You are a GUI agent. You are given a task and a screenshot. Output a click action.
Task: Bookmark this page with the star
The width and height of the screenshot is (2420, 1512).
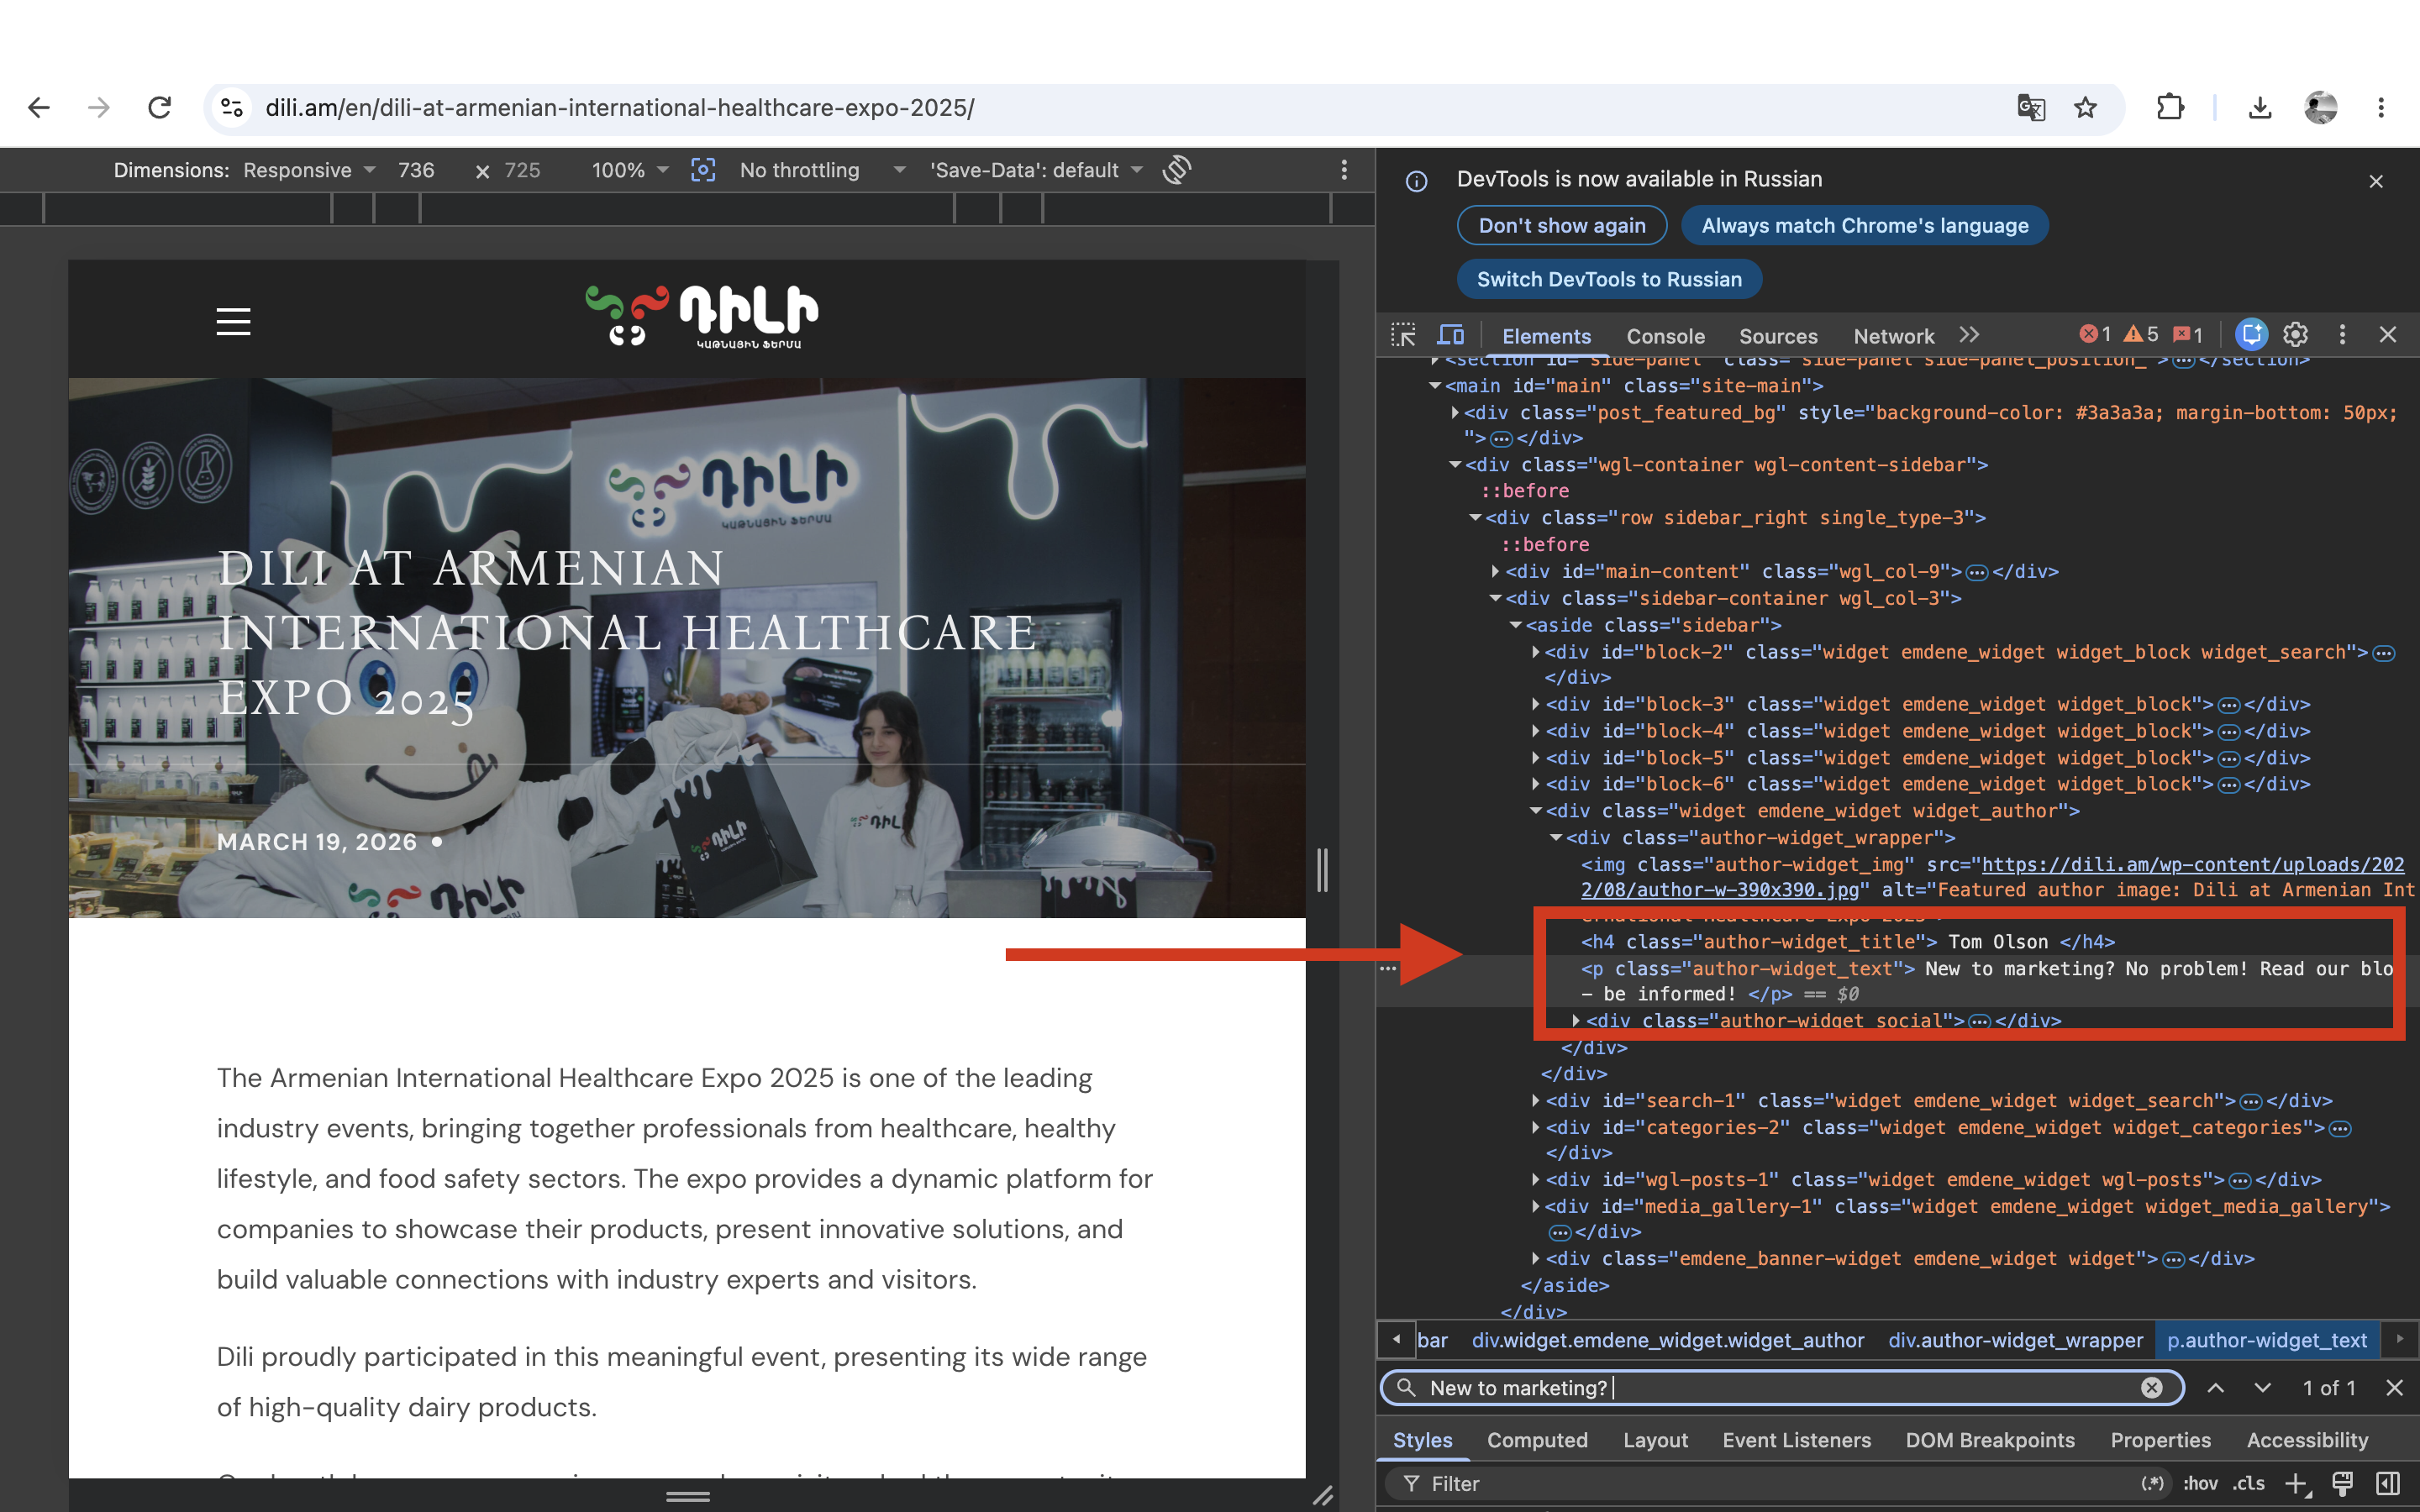coord(2085,107)
